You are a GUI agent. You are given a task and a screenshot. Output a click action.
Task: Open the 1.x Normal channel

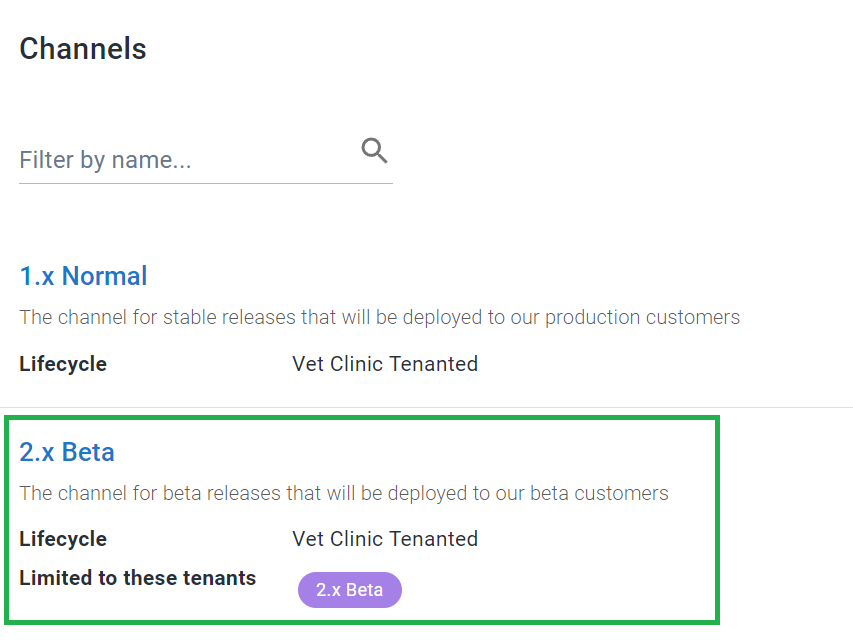coord(83,276)
